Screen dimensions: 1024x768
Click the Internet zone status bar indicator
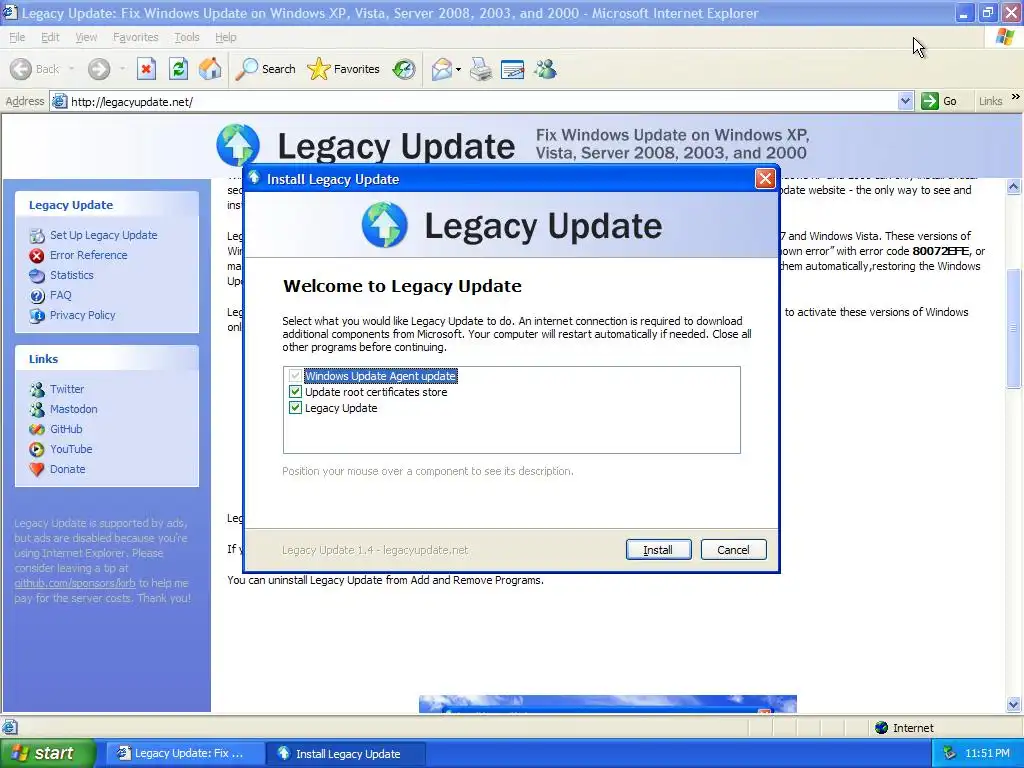click(904, 728)
